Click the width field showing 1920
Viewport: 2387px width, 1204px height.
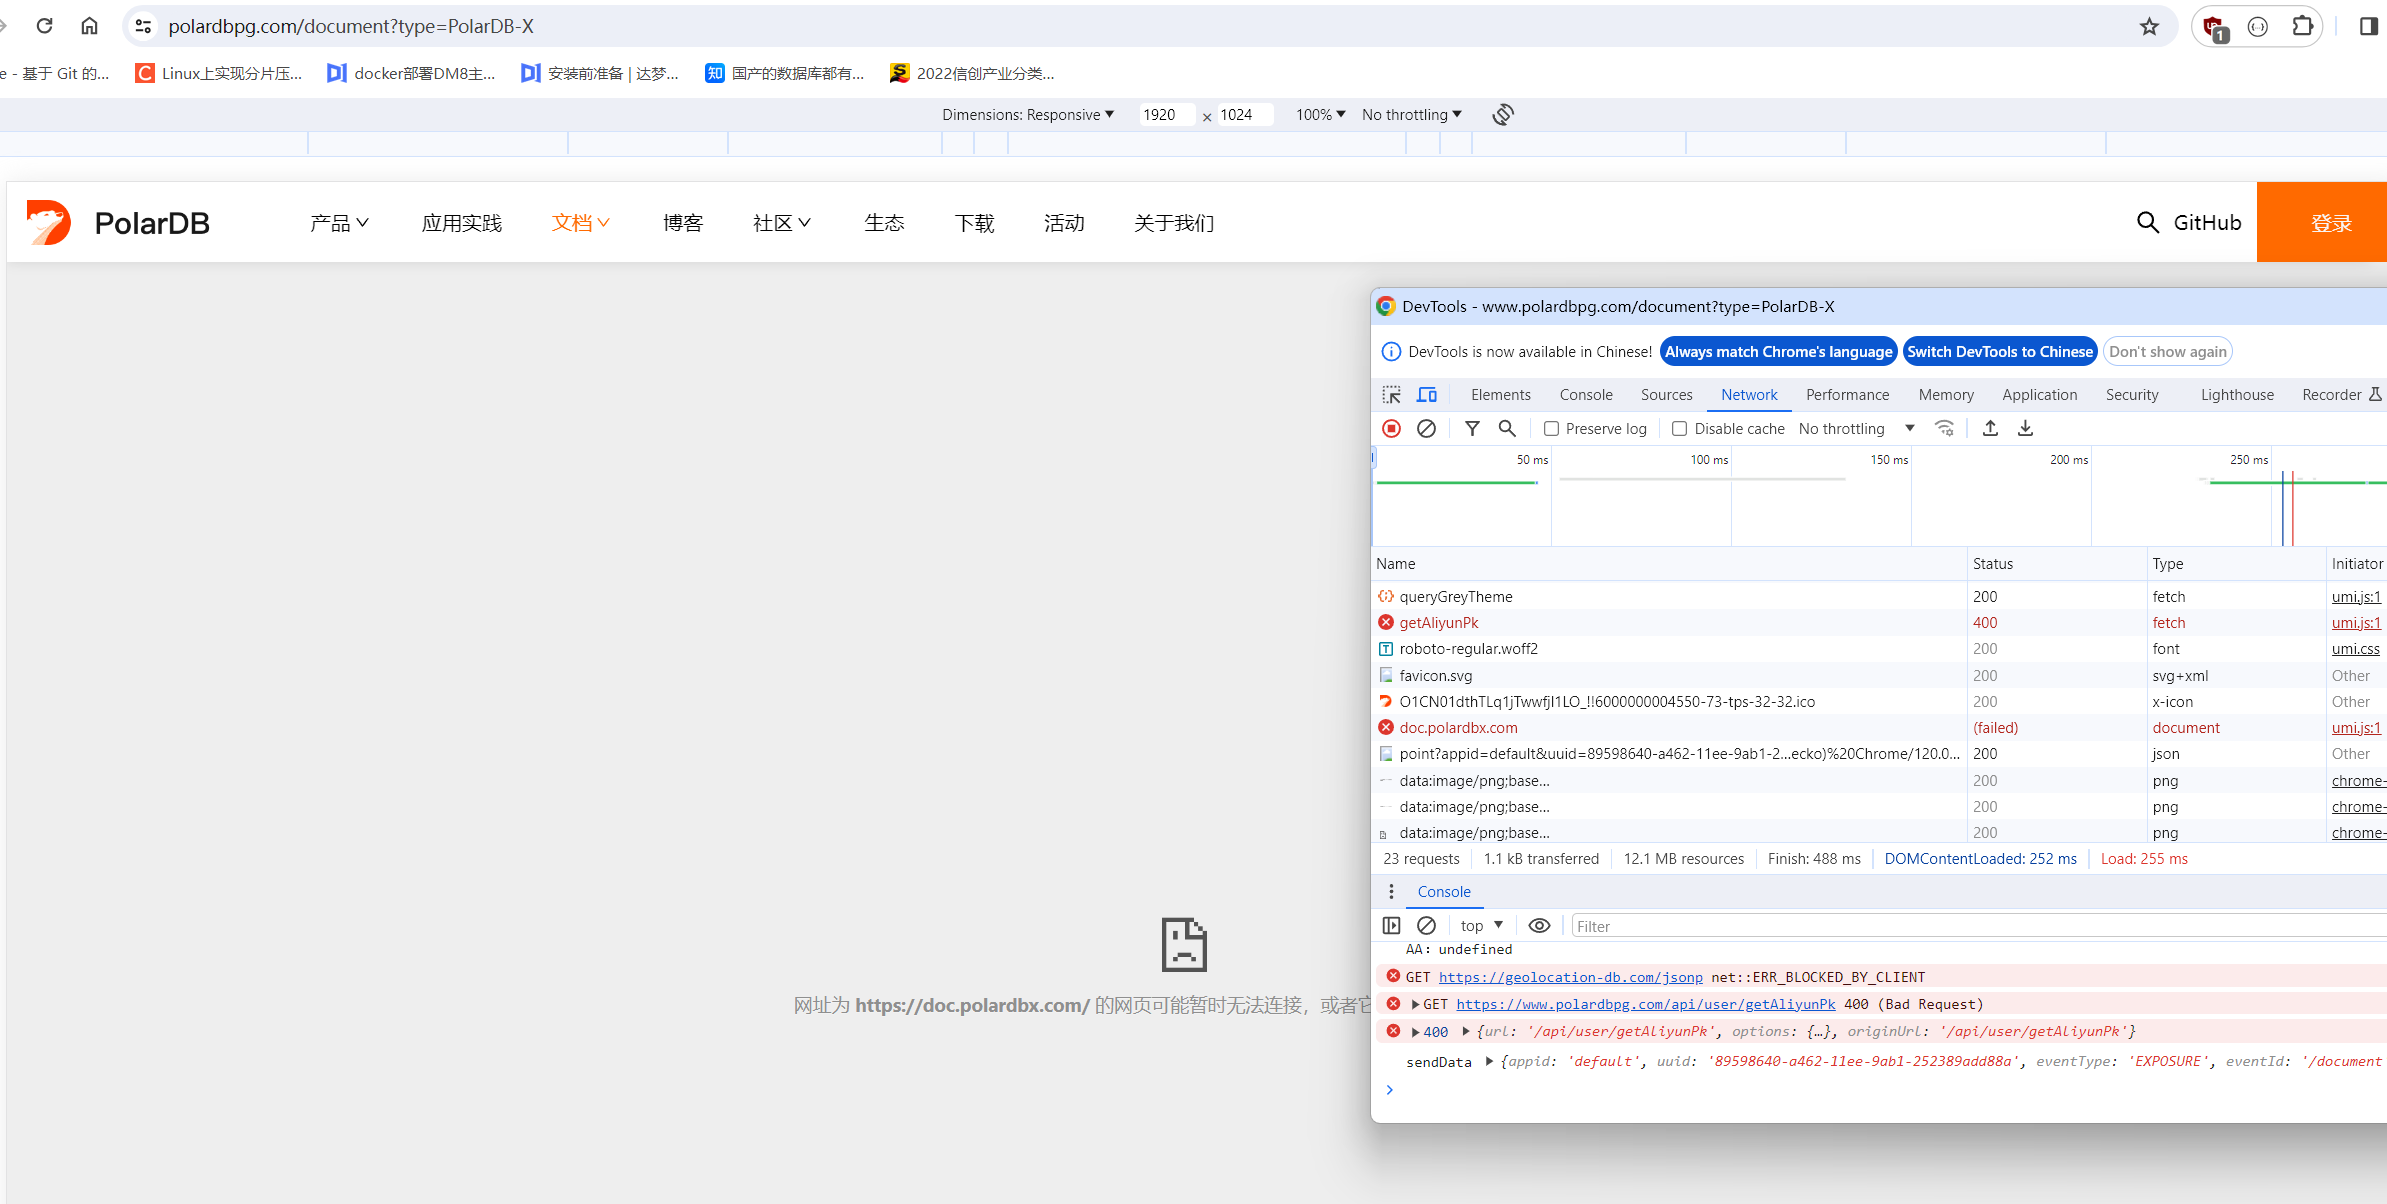pos(1166,114)
